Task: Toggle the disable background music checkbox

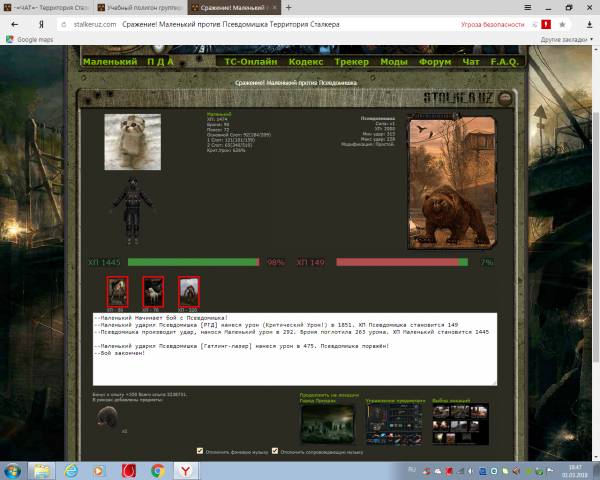Action: [201, 451]
